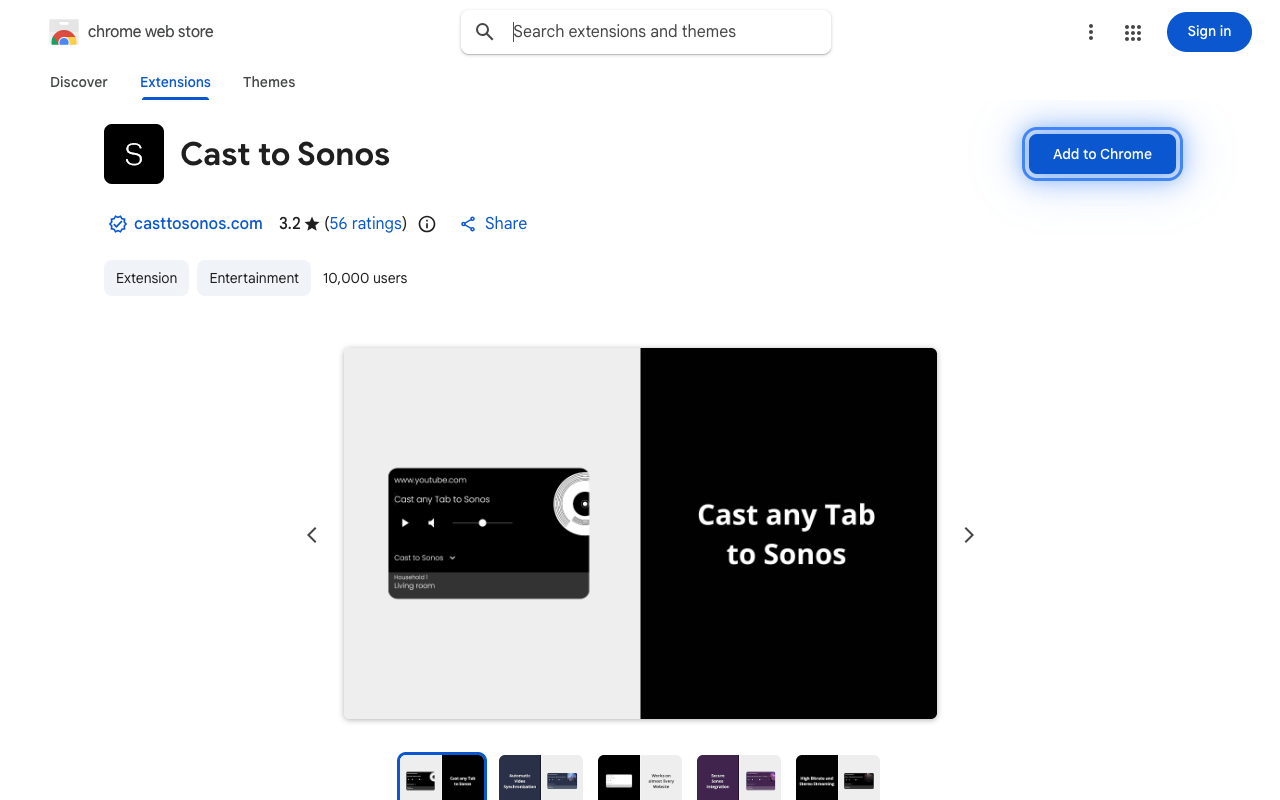The width and height of the screenshot is (1280, 800).
Task: Switch to the Discover tab
Action: (x=78, y=82)
